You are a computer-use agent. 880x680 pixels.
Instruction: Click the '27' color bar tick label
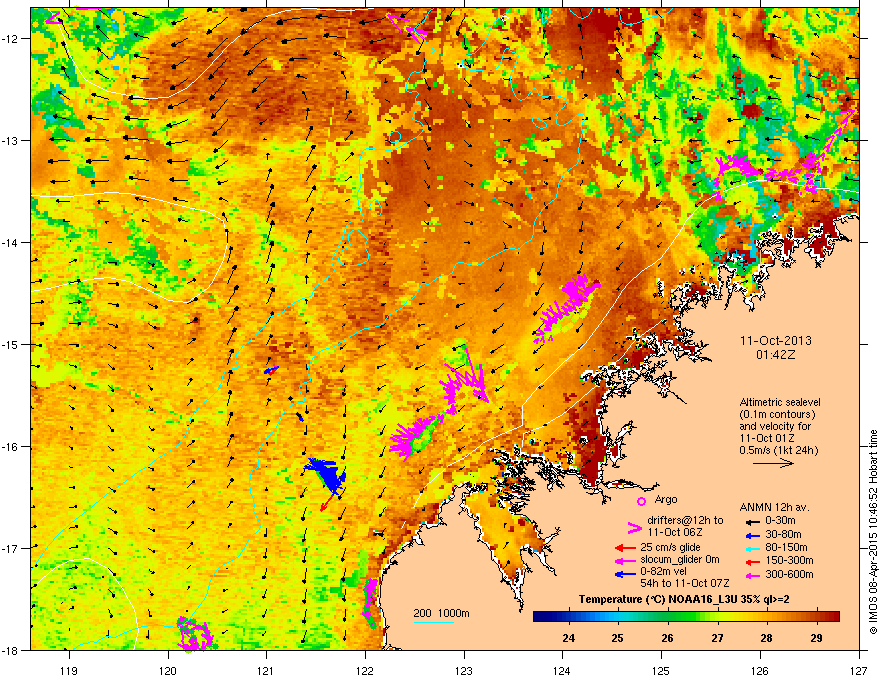click(717, 638)
